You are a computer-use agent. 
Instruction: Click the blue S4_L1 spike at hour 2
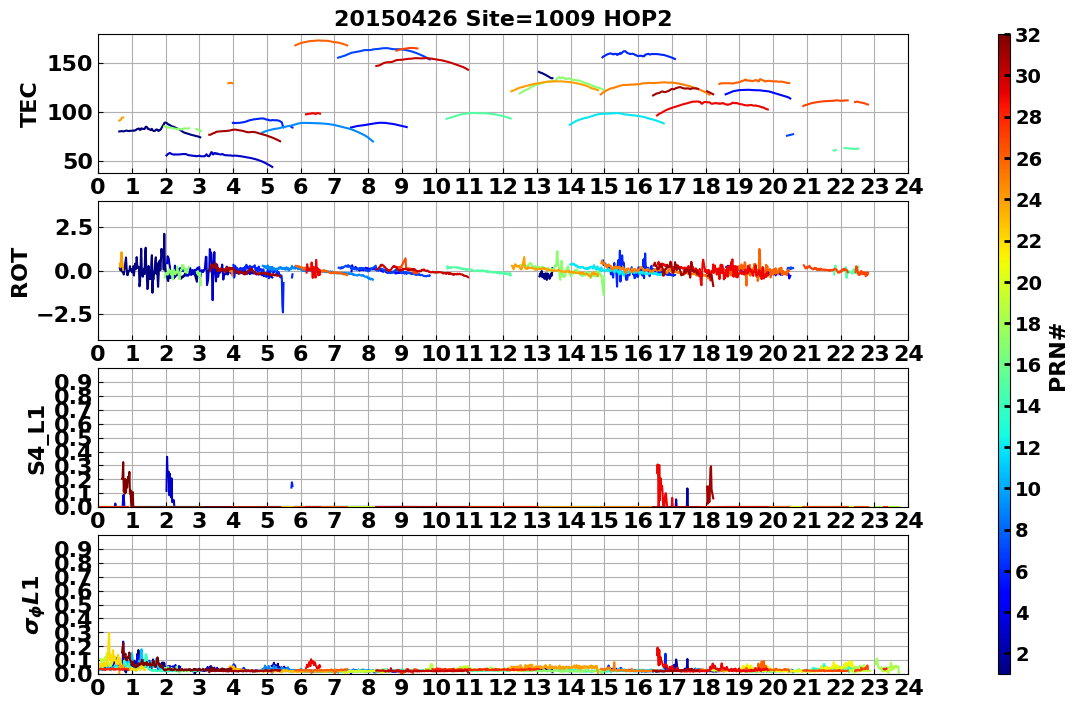pyautogui.click(x=168, y=480)
